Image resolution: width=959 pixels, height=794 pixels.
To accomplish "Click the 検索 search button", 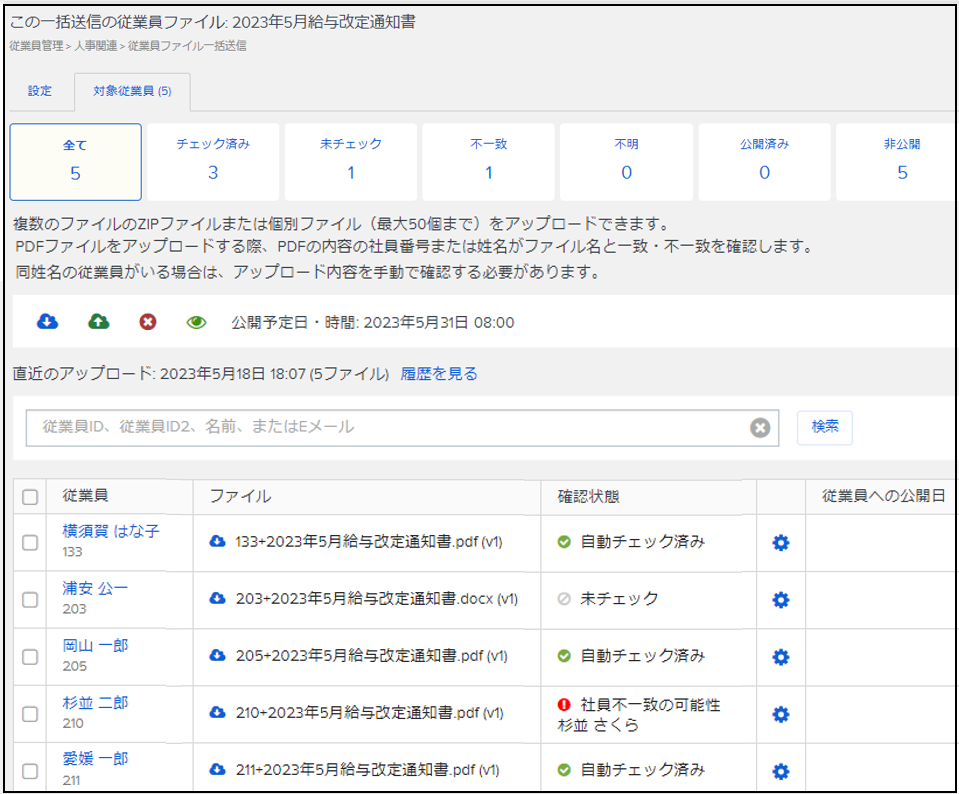I will point(824,428).
